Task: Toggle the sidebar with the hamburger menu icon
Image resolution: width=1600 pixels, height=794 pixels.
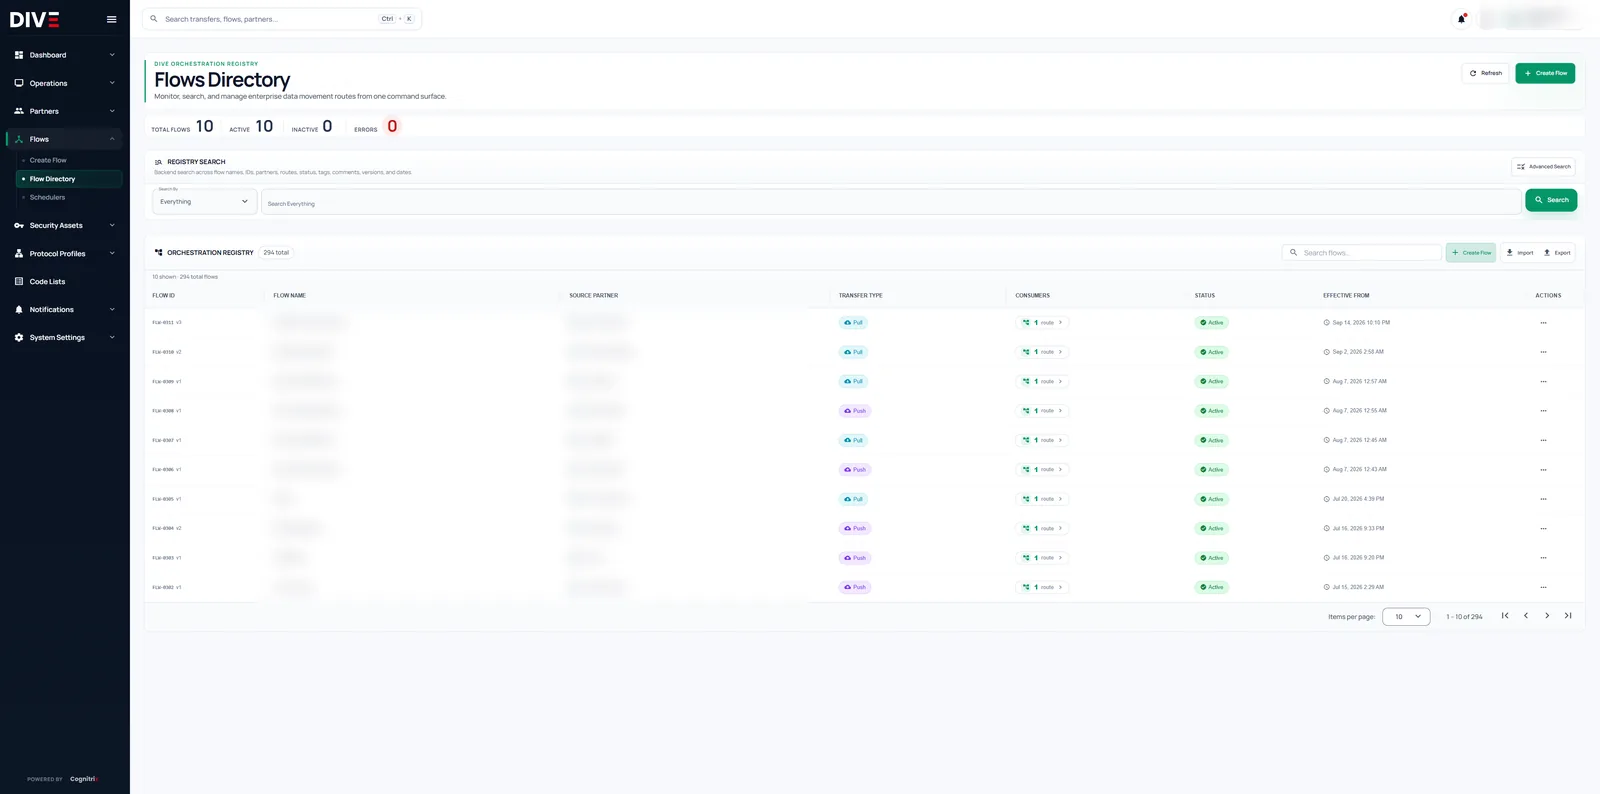Action: 111,19
